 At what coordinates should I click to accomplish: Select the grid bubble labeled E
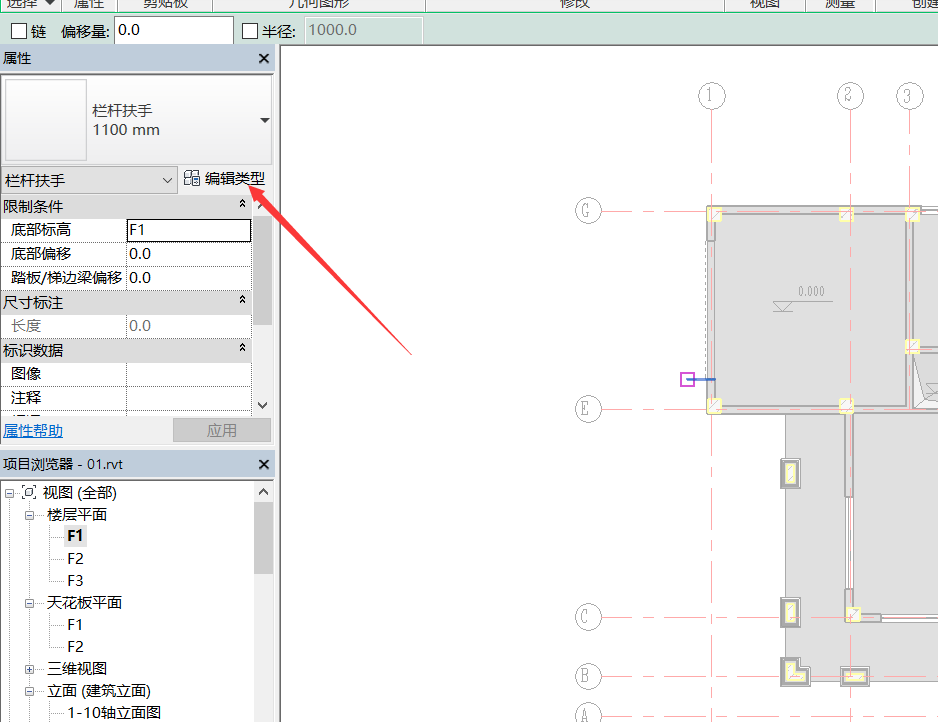588,409
